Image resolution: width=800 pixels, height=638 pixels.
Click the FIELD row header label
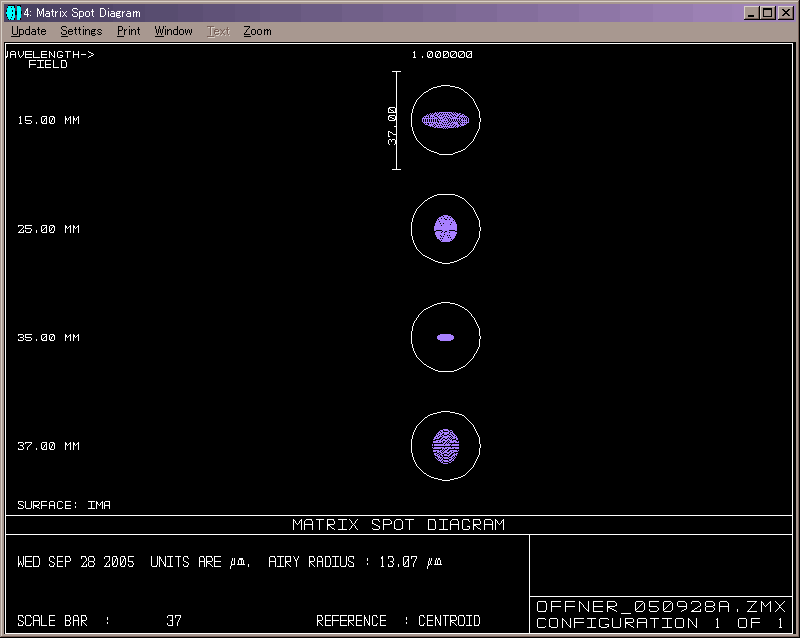pos(47,64)
